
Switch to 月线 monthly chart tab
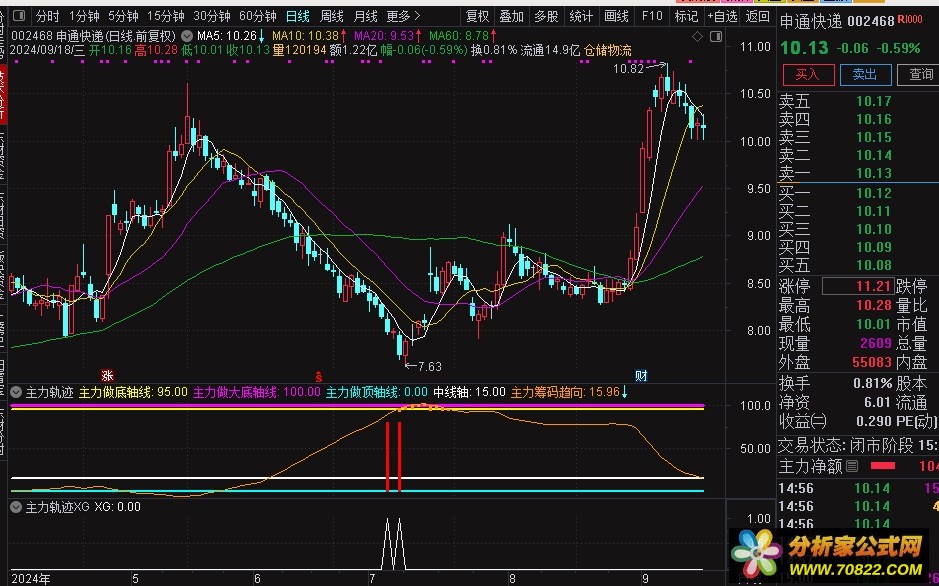(x=365, y=16)
